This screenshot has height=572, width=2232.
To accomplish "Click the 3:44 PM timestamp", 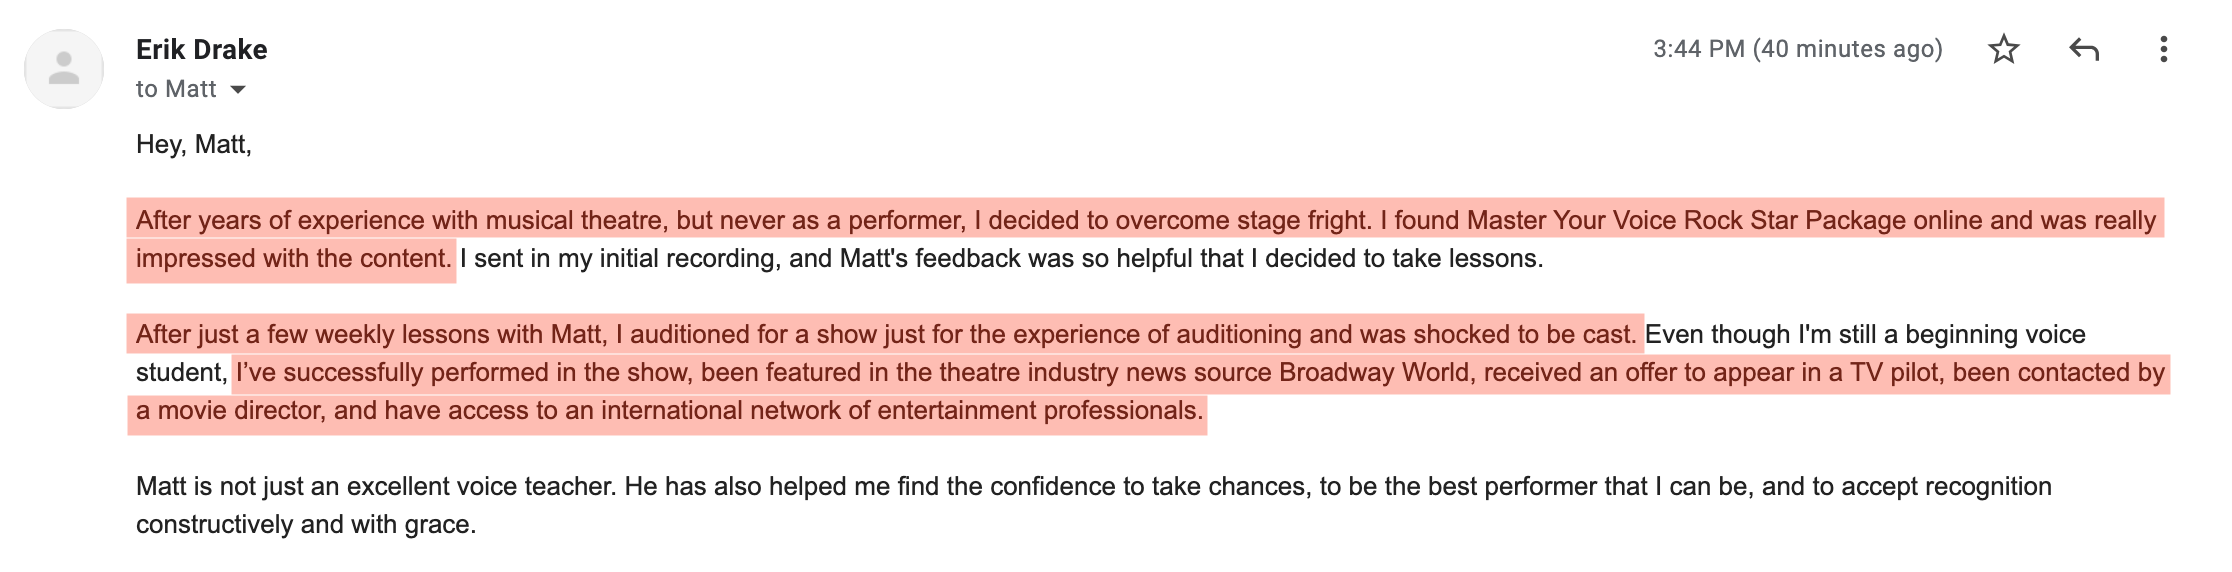I will click(1698, 49).
